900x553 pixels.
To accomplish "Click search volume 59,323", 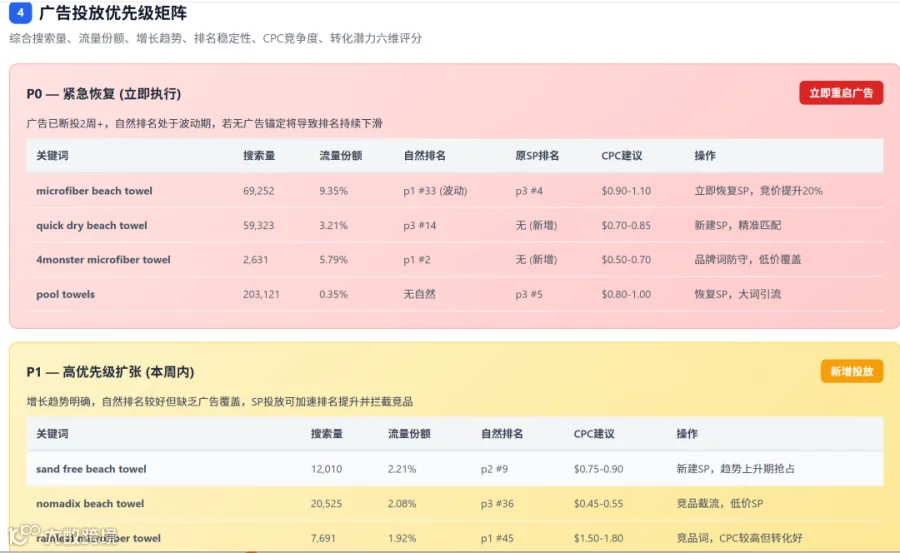I will tap(258, 225).
